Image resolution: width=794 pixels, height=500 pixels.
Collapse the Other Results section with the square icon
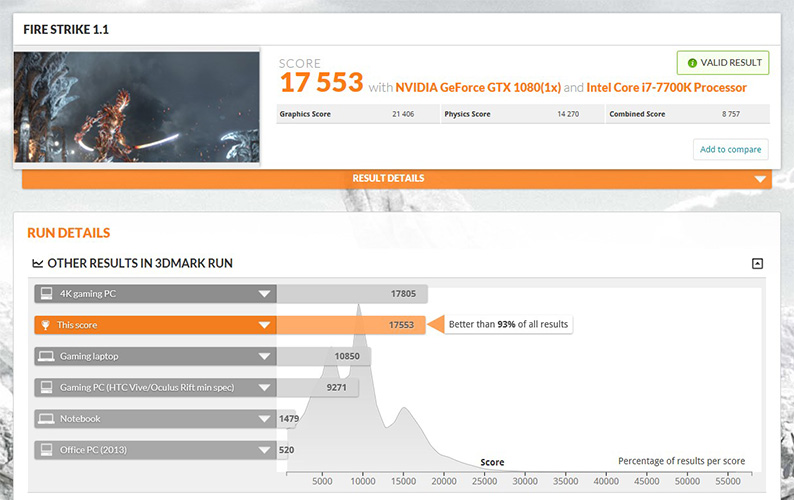tap(757, 263)
